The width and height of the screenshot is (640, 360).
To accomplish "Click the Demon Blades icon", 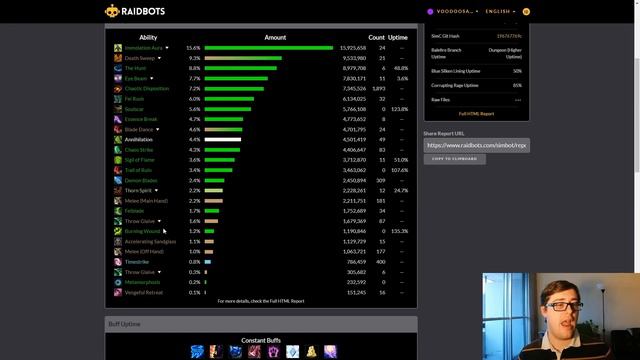I will pyautogui.click(x=118, y=180).
